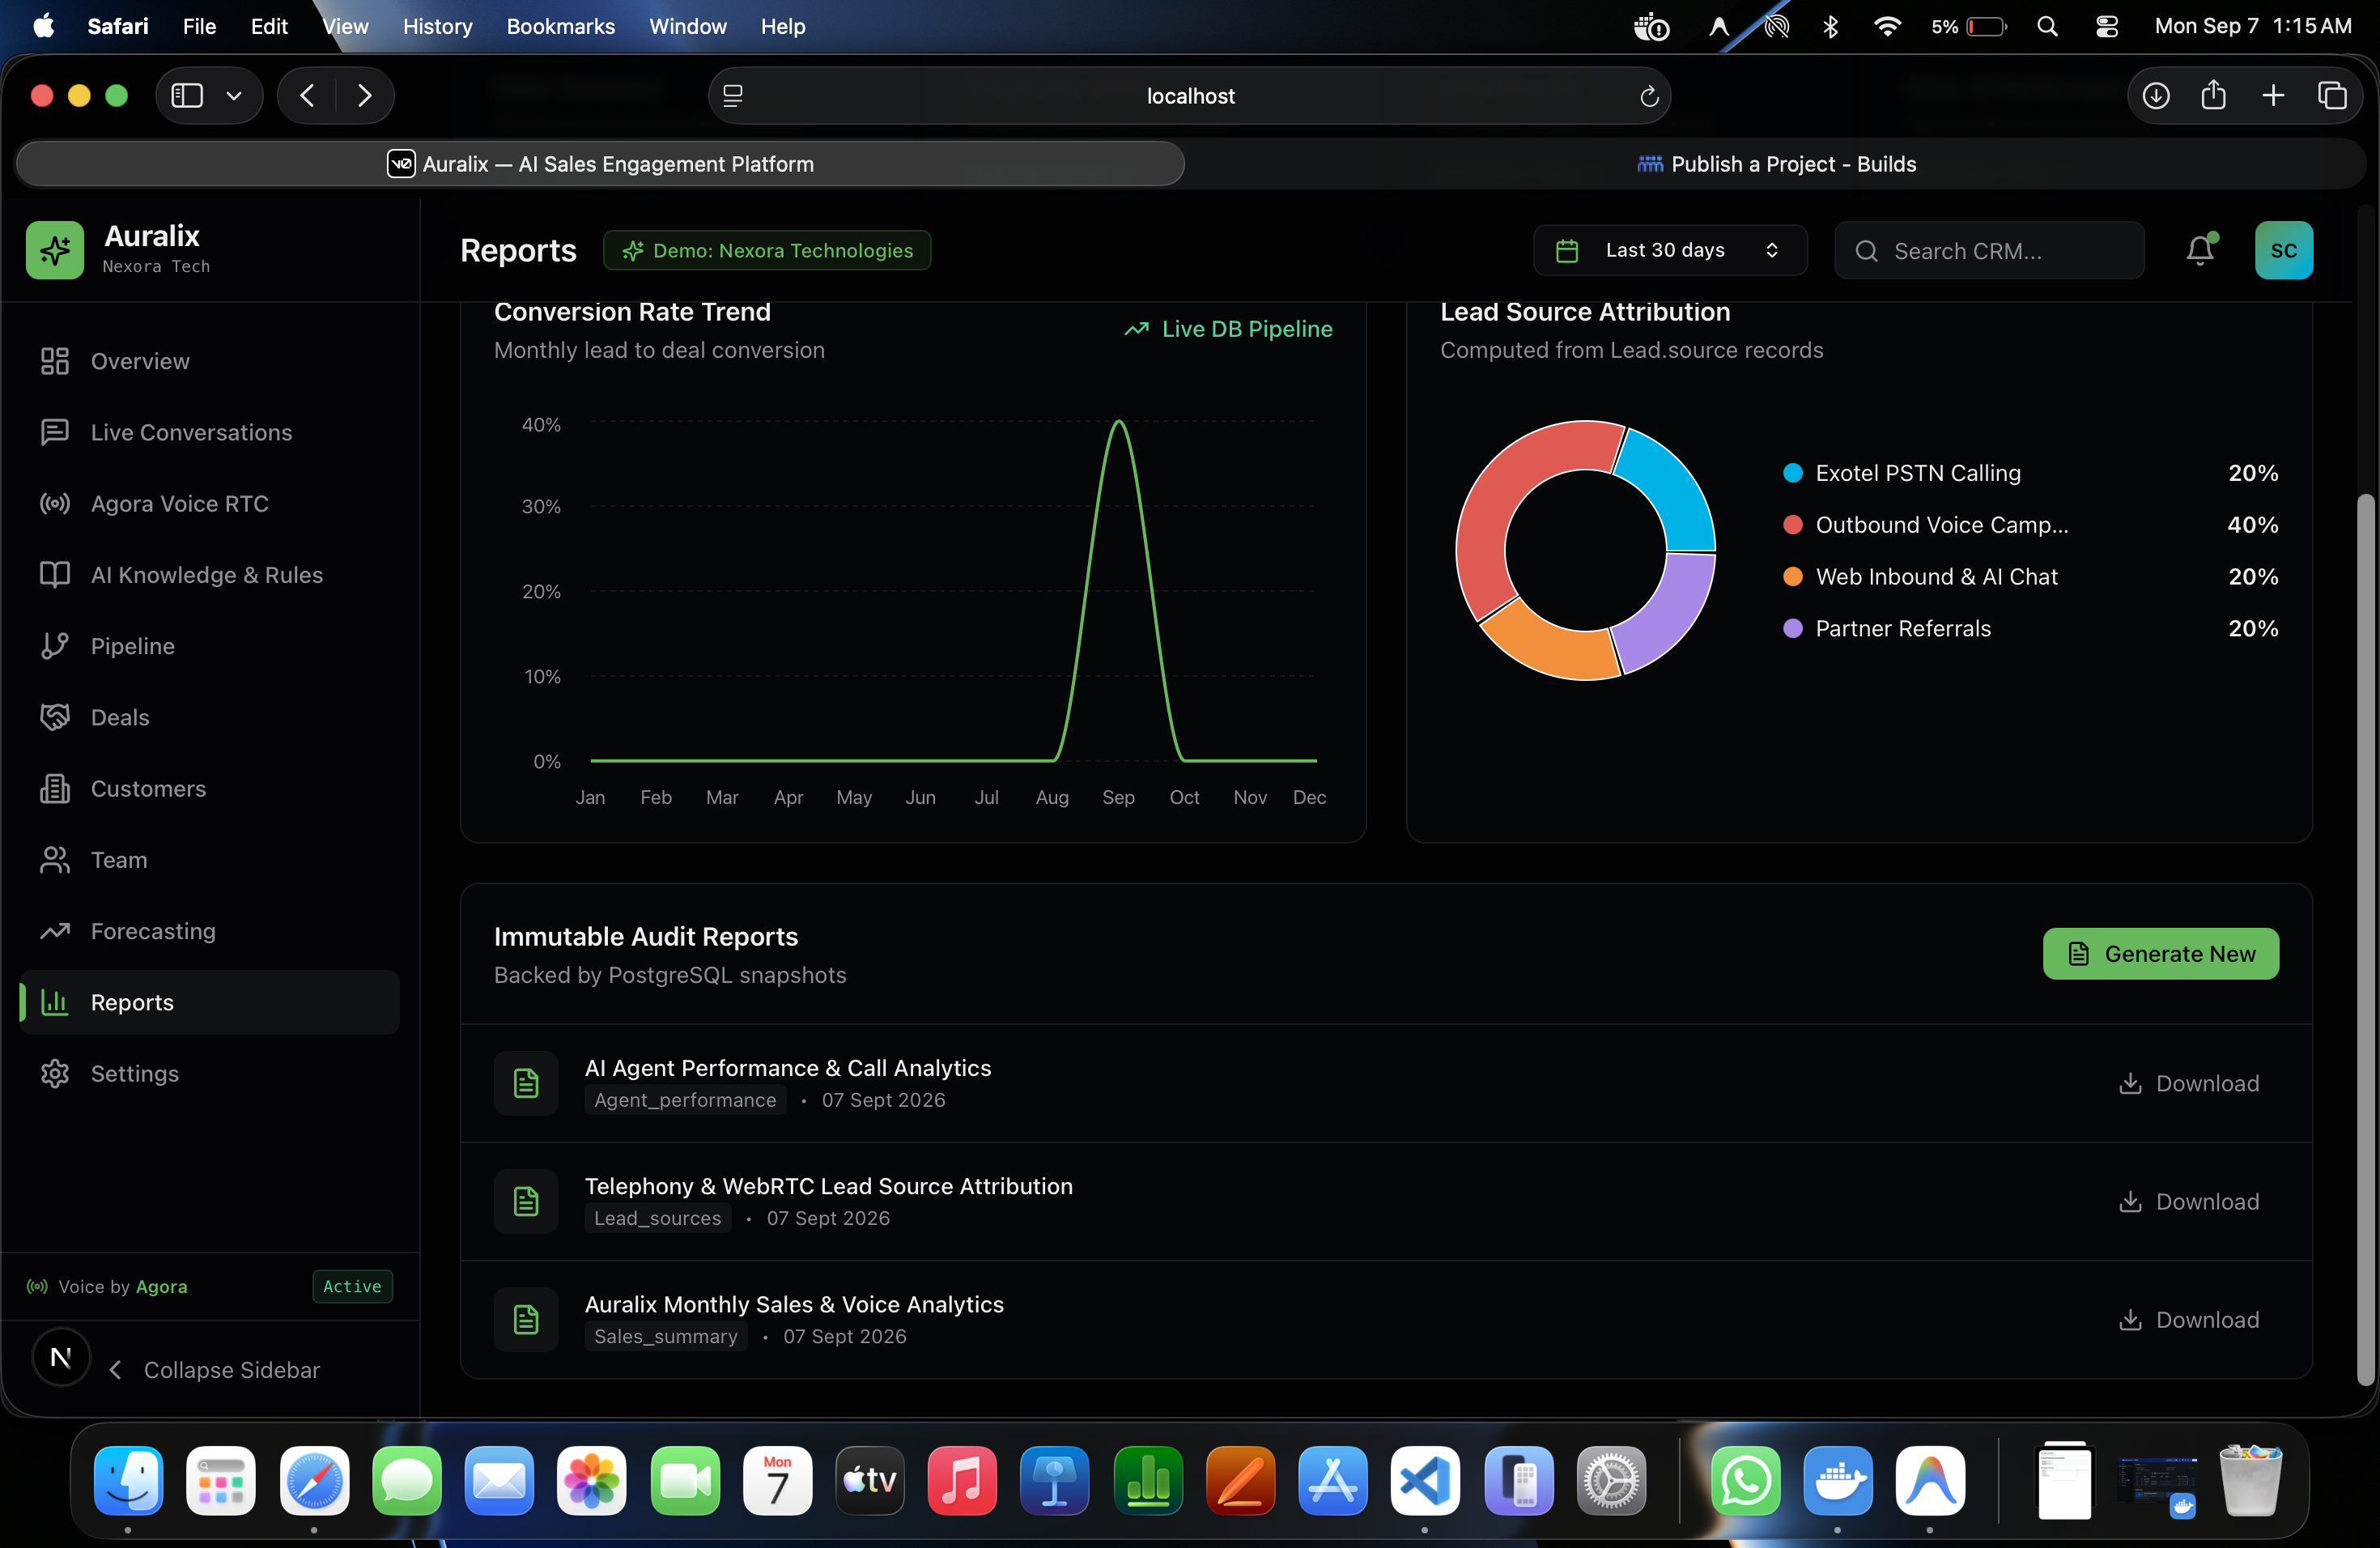Viewport: 2380px width, 1548px height.
Task: Open the Bookmarks menu
Action: (560, 26)
